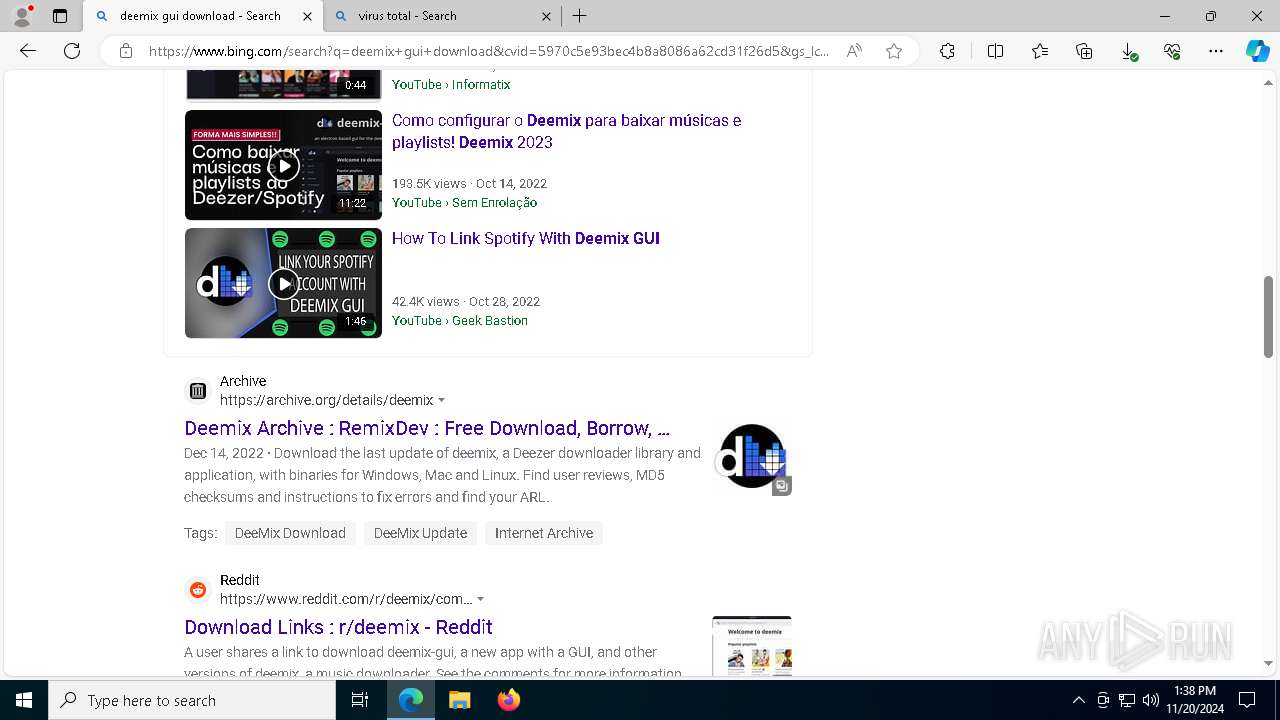Open the 0:44 Informatix video thumbnail

(x=283, y=86)
